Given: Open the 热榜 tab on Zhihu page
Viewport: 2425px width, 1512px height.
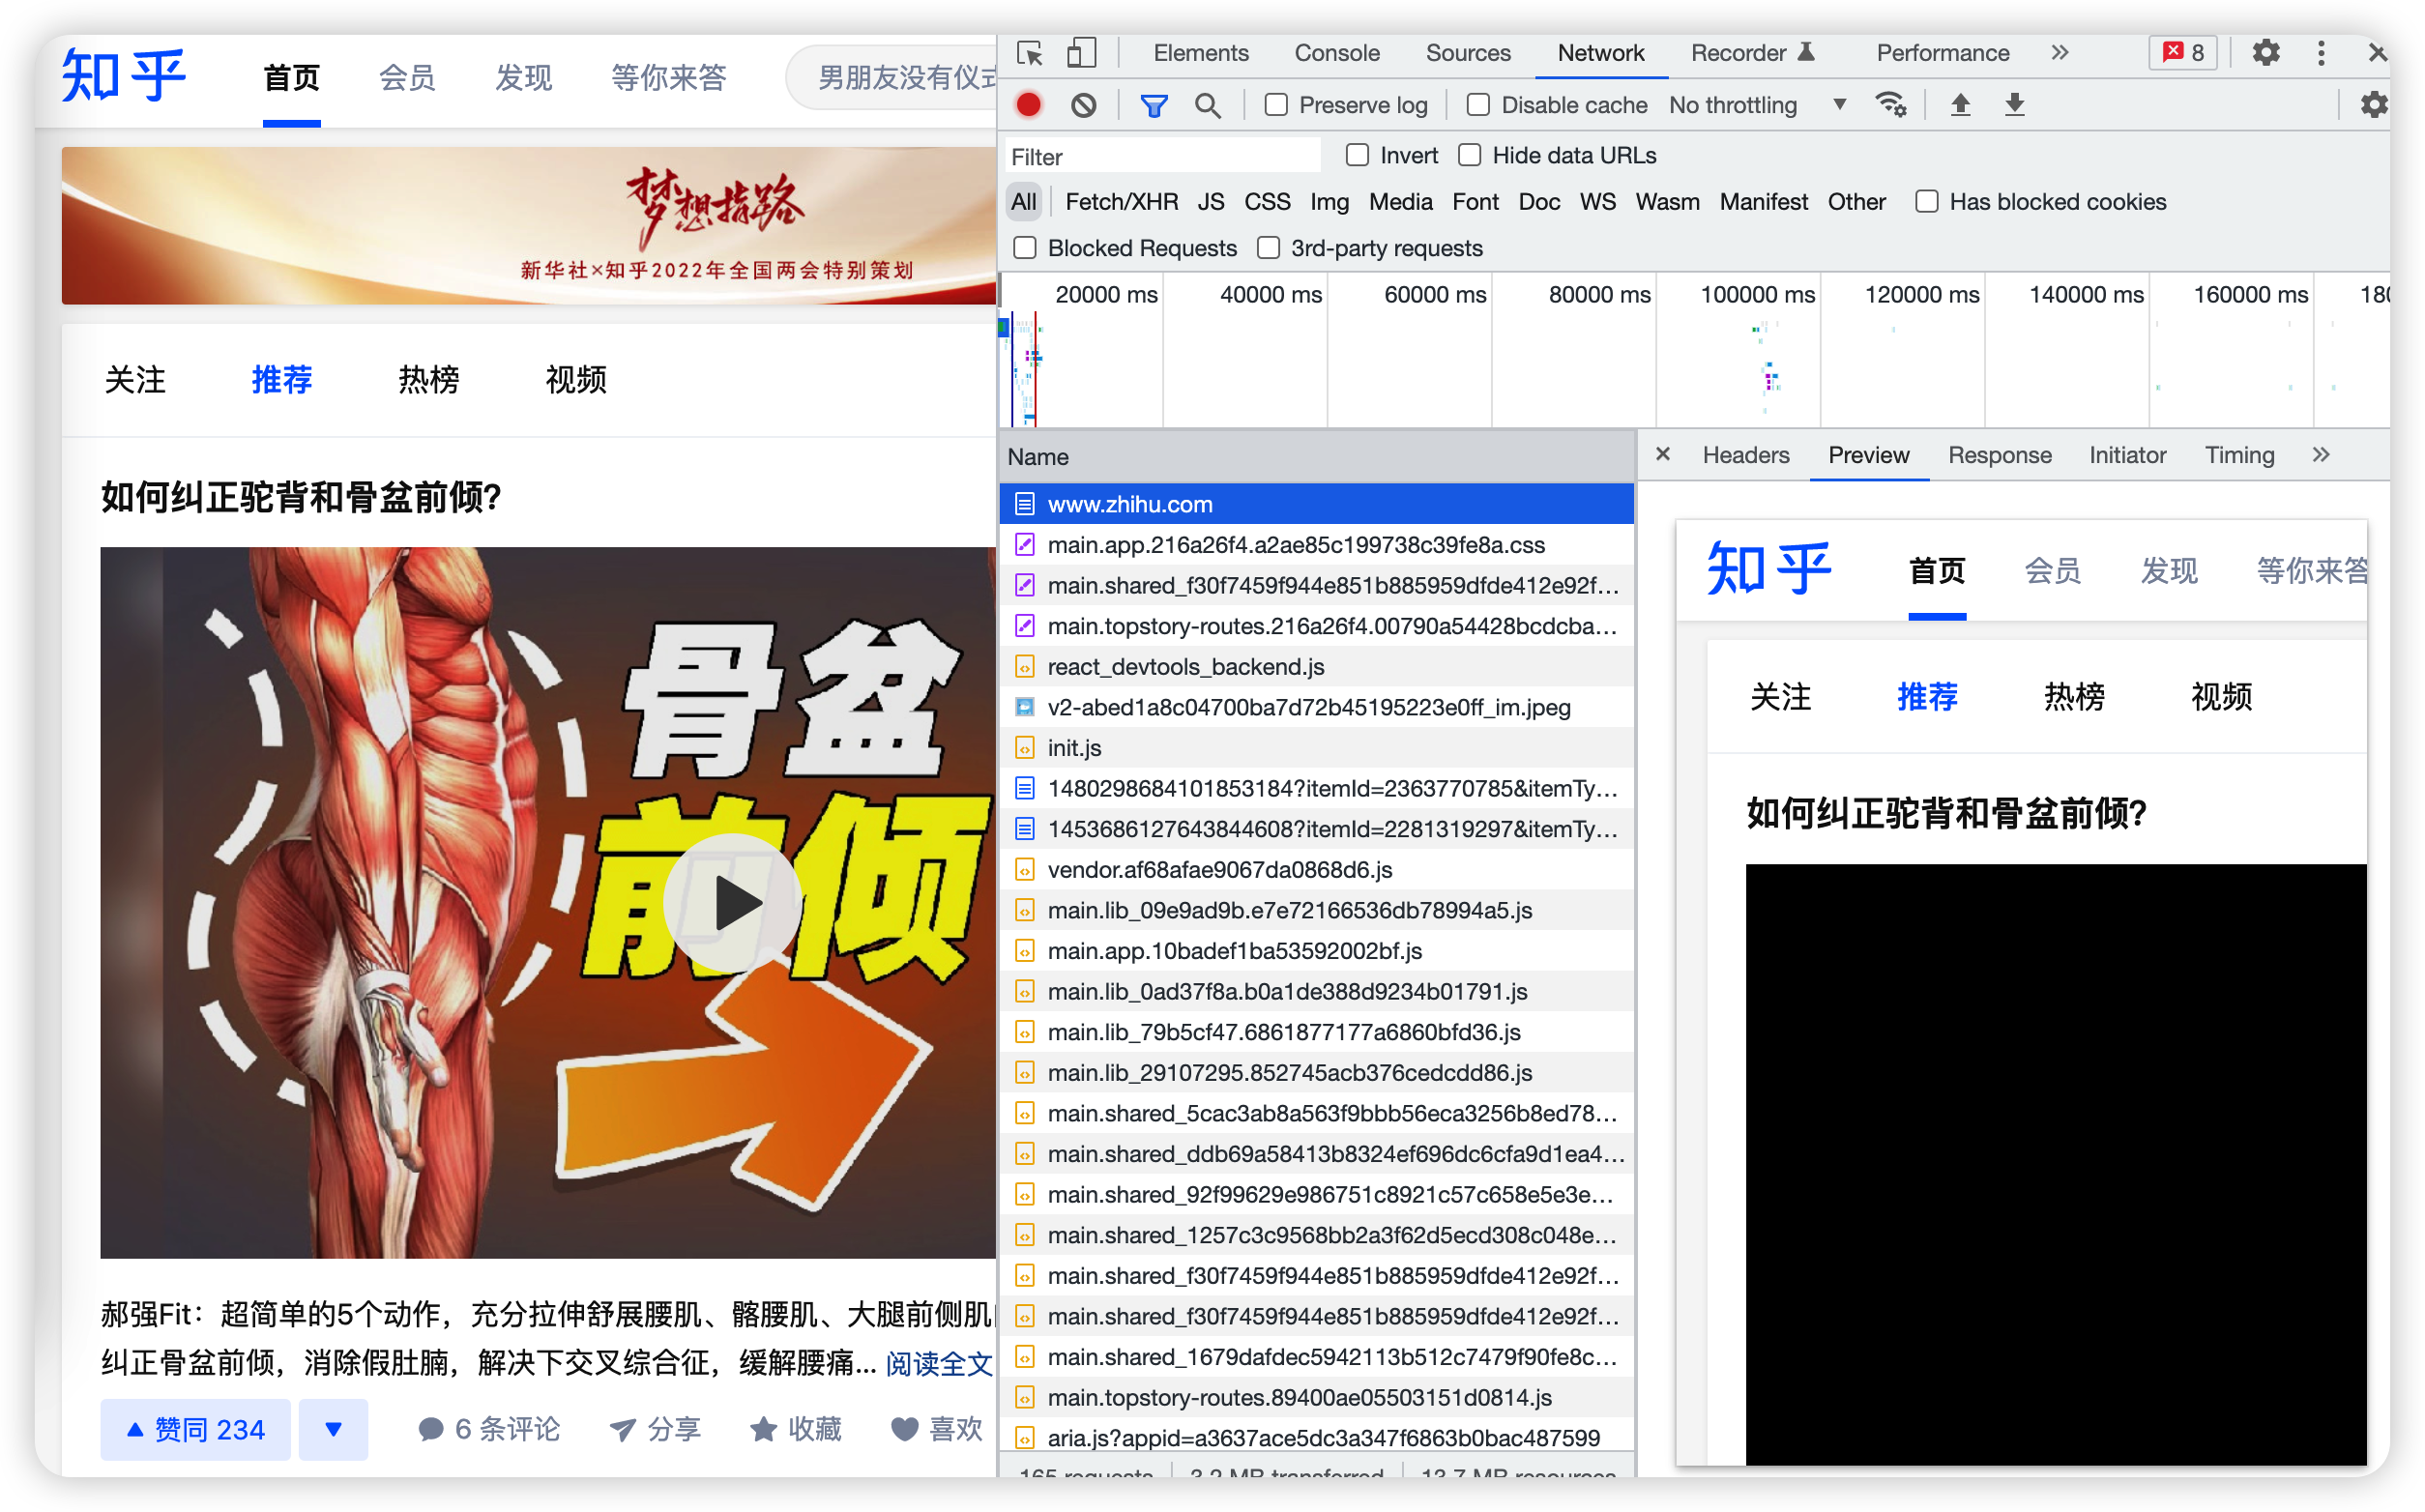Looking at the screenshot, I should click(x=428, y=380).
